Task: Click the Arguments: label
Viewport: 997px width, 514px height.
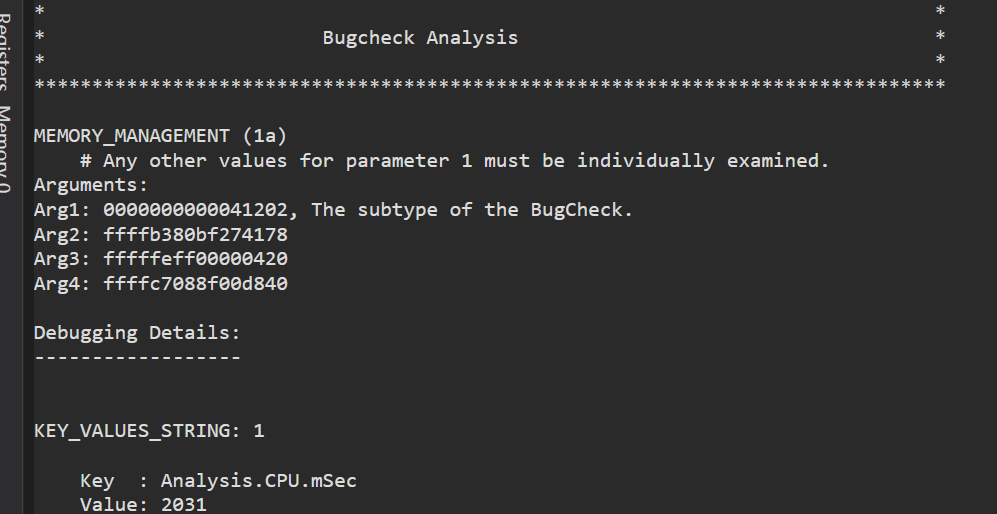Action: 91,185
